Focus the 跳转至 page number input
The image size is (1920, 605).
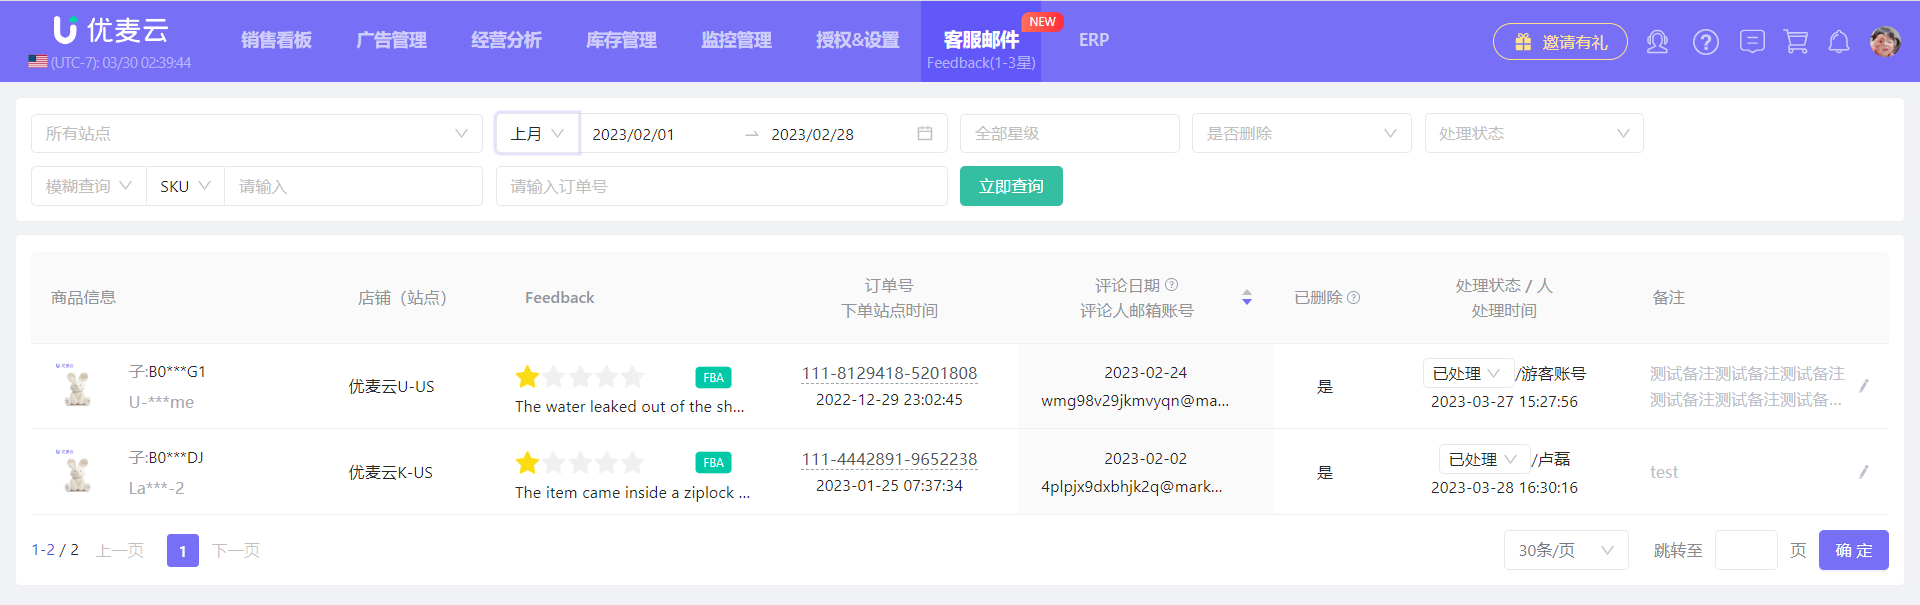[x=1746, y=550]
